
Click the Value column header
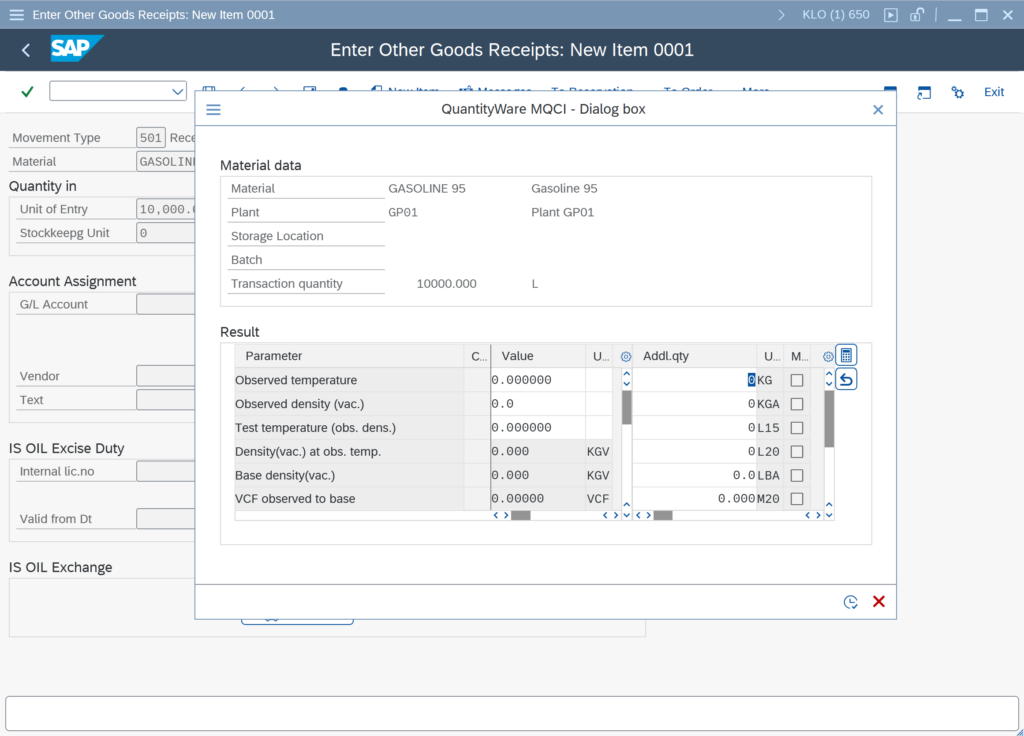point(538,356)
